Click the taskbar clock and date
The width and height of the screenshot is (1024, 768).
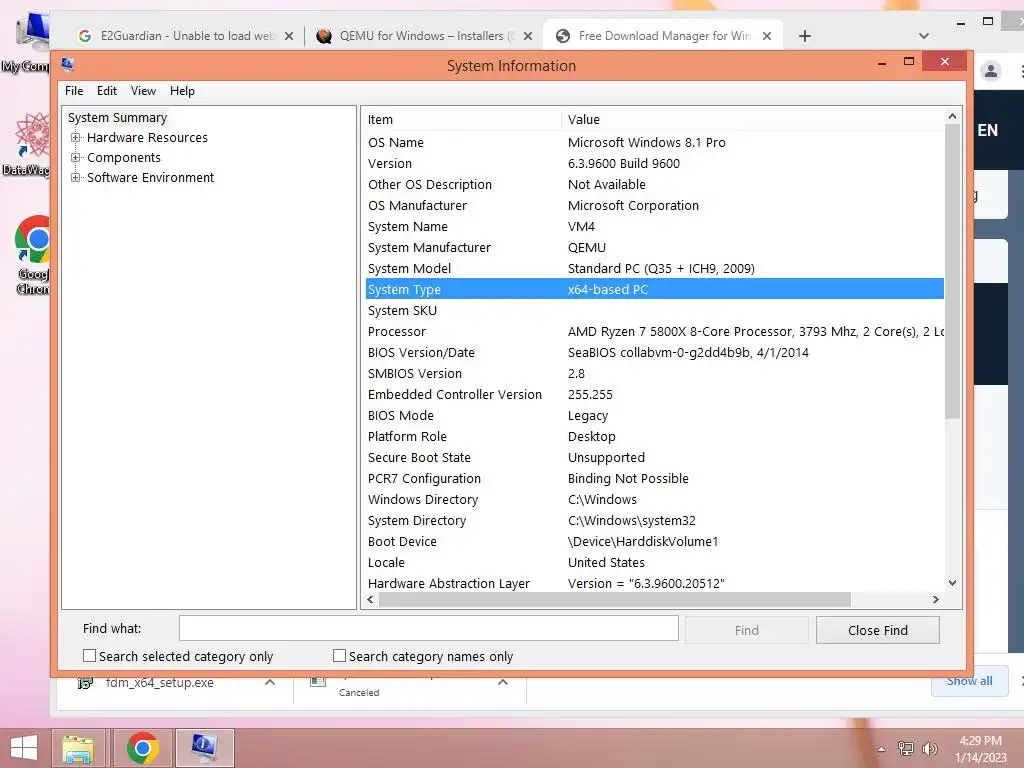[980, 749]
